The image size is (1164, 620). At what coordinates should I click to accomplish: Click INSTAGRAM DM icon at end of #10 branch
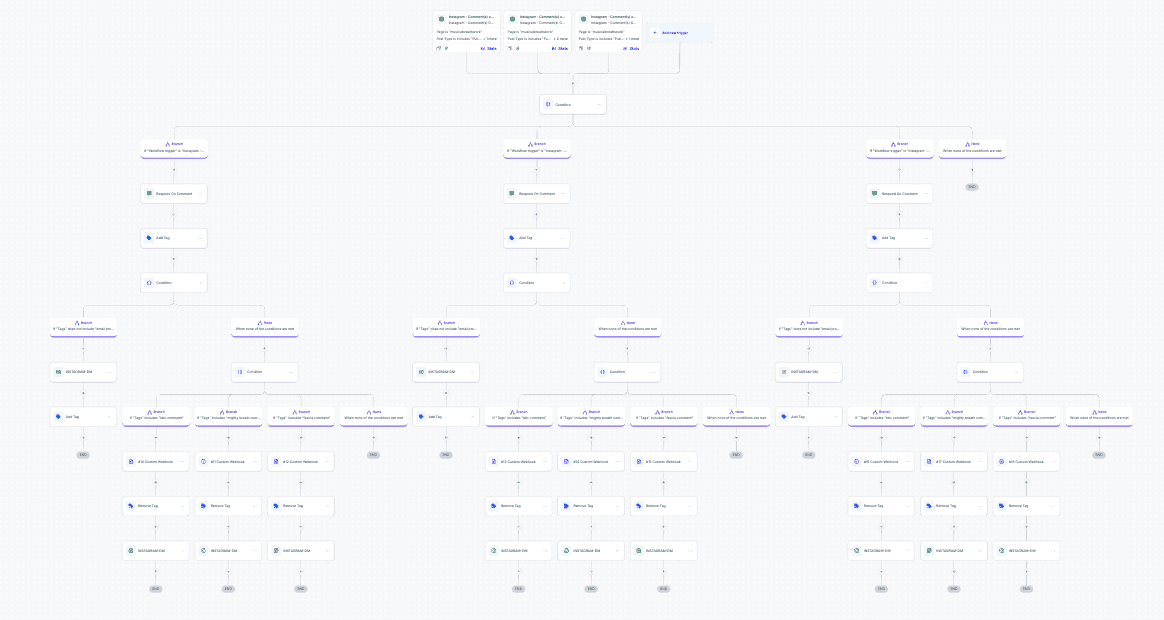131,550
